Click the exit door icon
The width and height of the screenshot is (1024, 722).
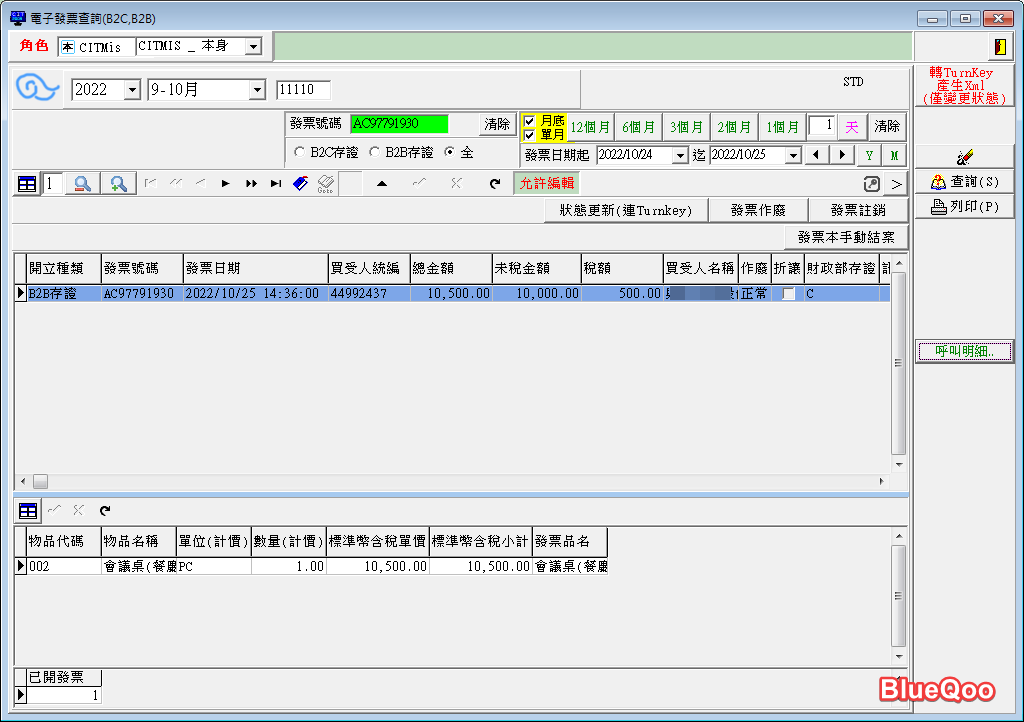[999, 47]
